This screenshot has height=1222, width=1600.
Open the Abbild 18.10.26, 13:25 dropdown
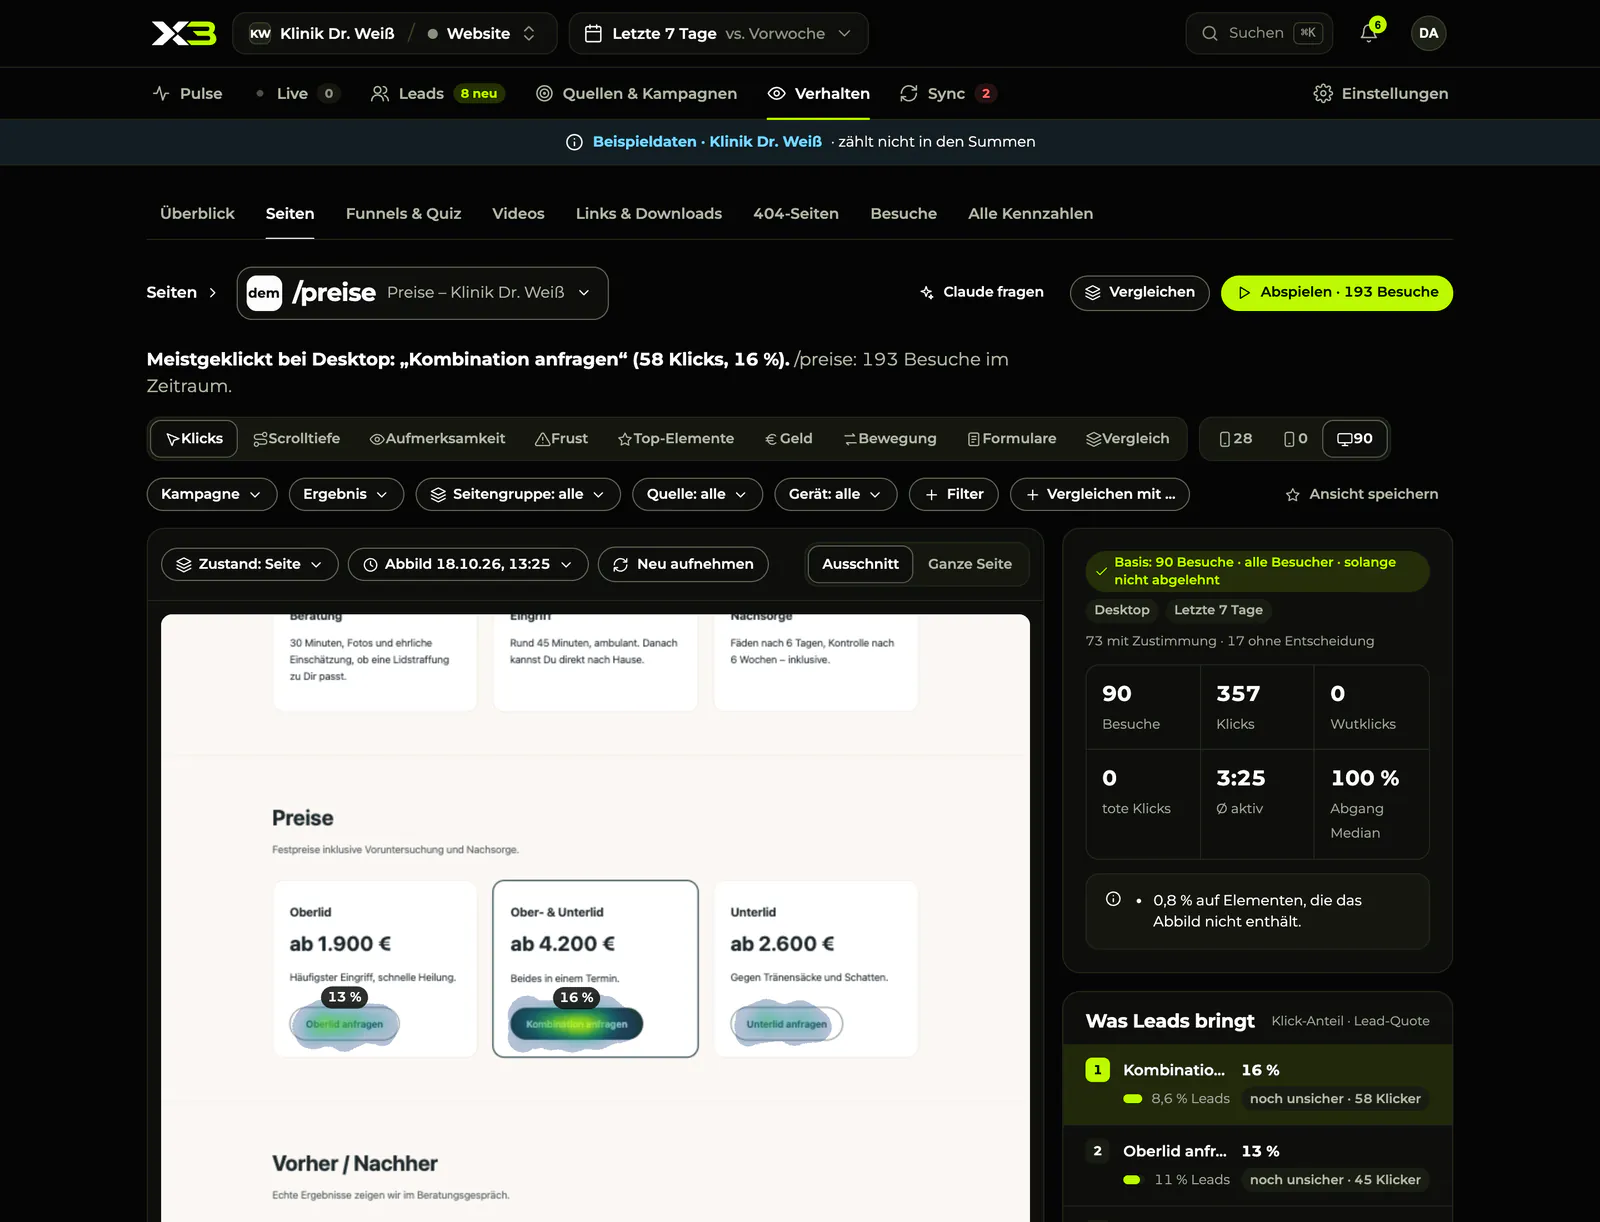pyautogui.click(x=468, y=564)
